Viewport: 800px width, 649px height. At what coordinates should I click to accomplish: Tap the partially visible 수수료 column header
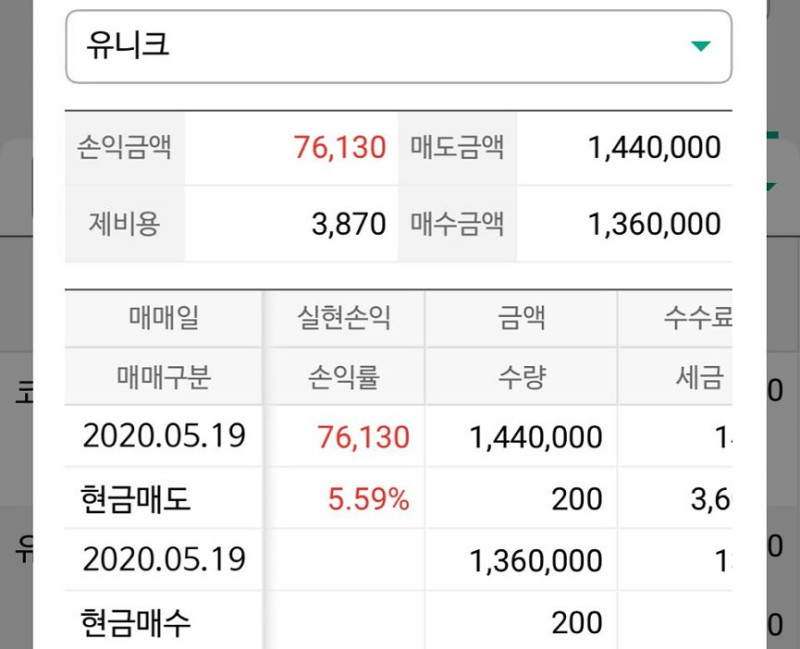coord(698,319)
